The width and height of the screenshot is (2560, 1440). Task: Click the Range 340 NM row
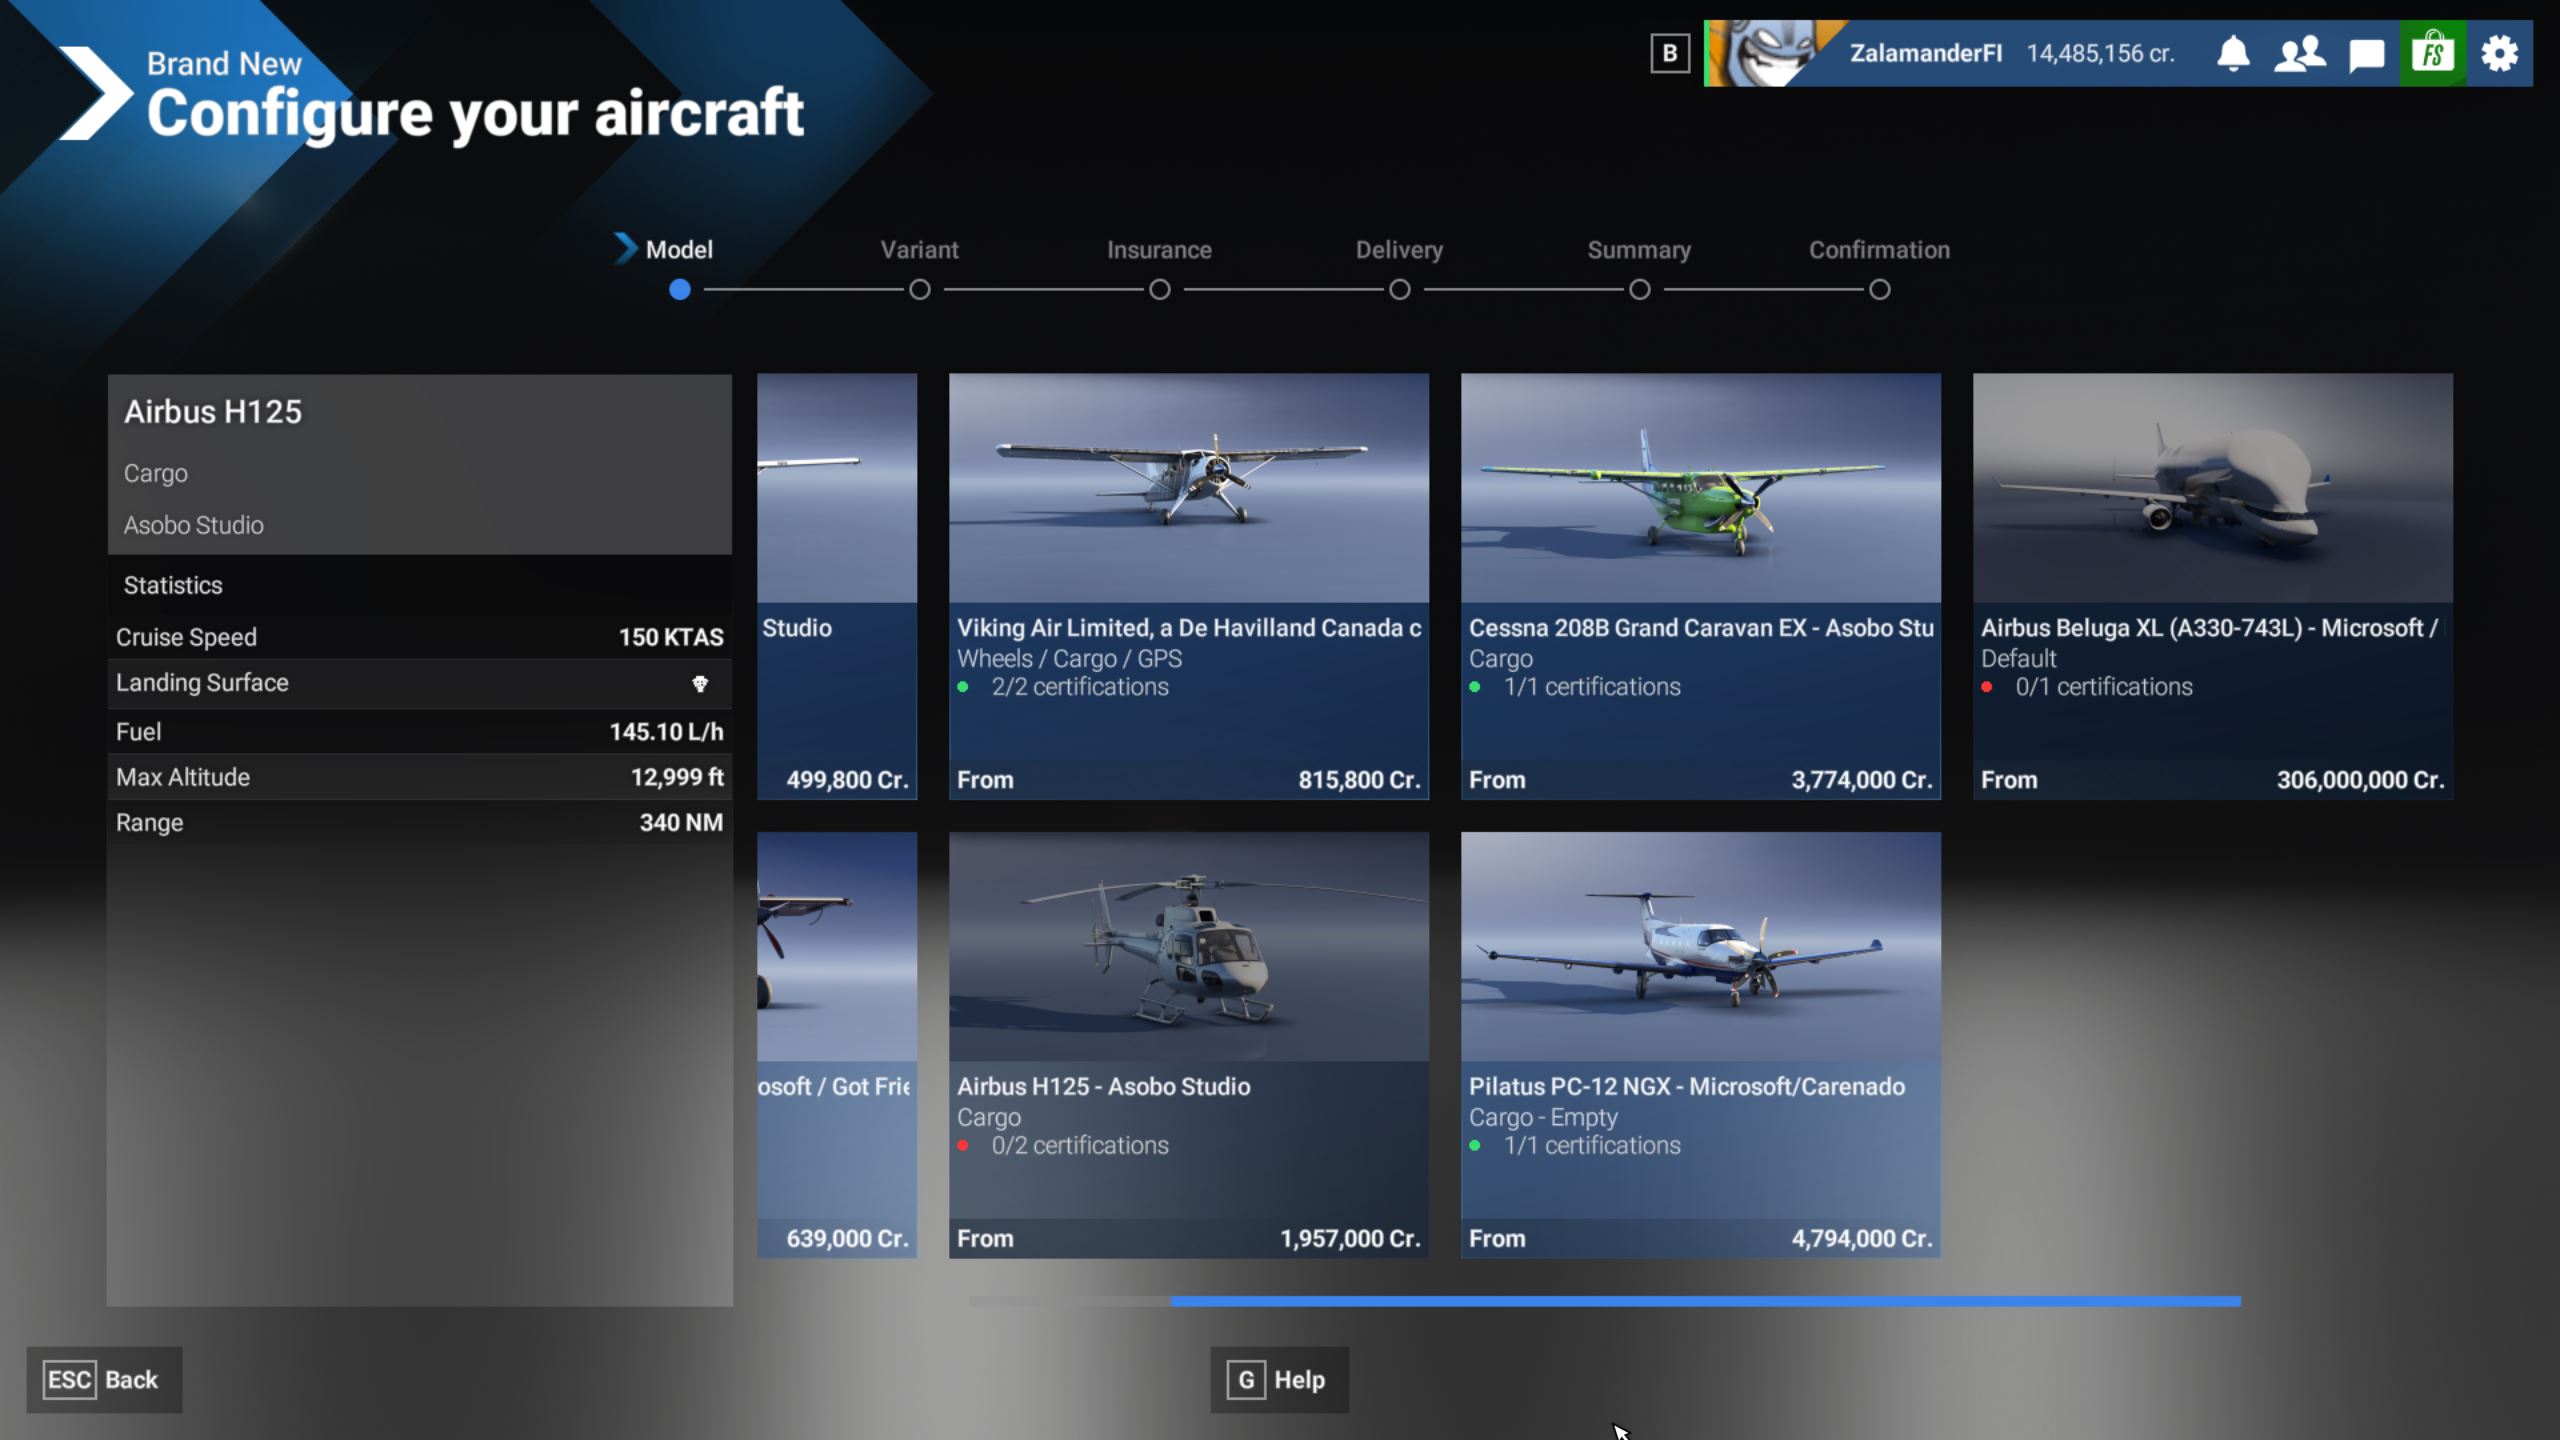[420, 822]
